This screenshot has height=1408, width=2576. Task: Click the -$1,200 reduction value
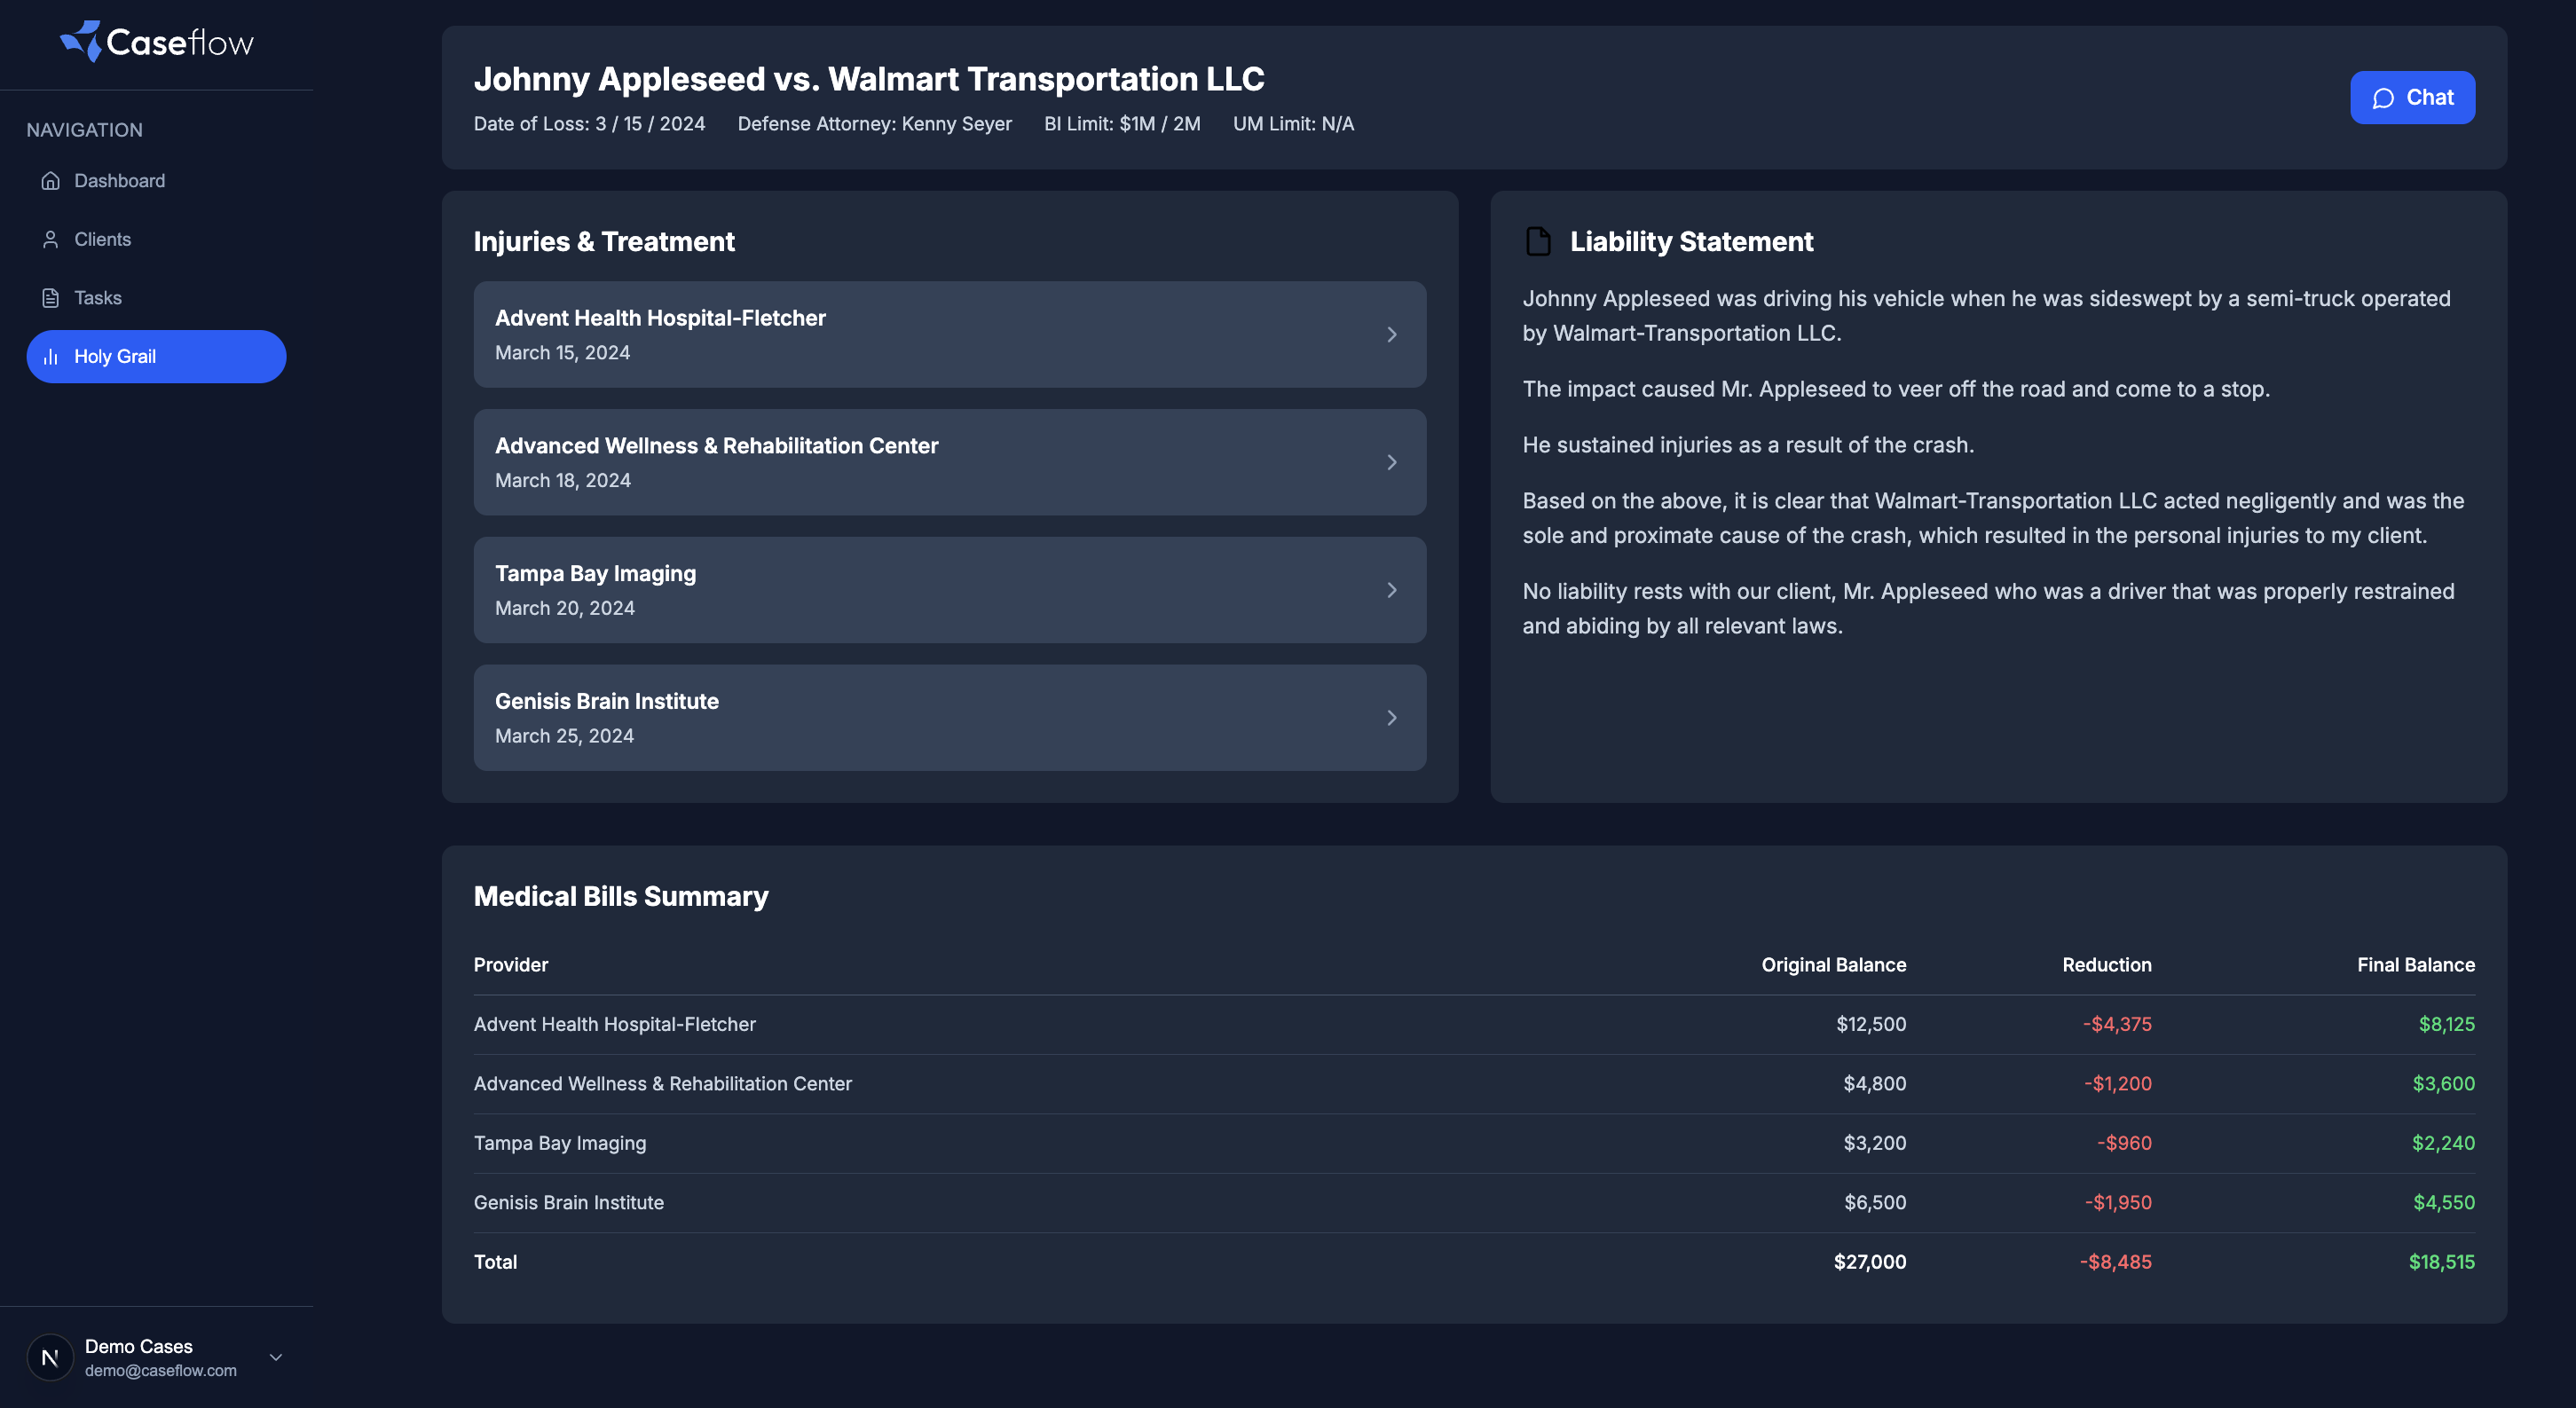[2118, 1084]
